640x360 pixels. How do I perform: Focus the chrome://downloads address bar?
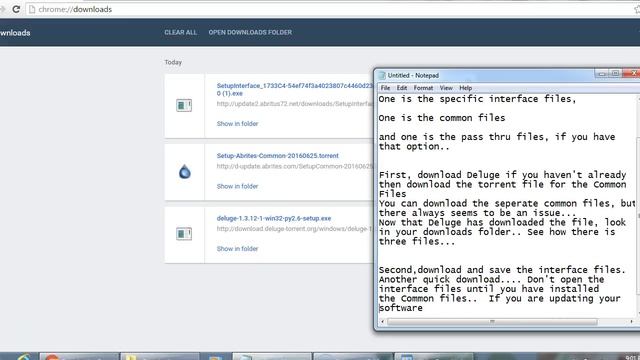pyautogui.click(x=327, y=9)
